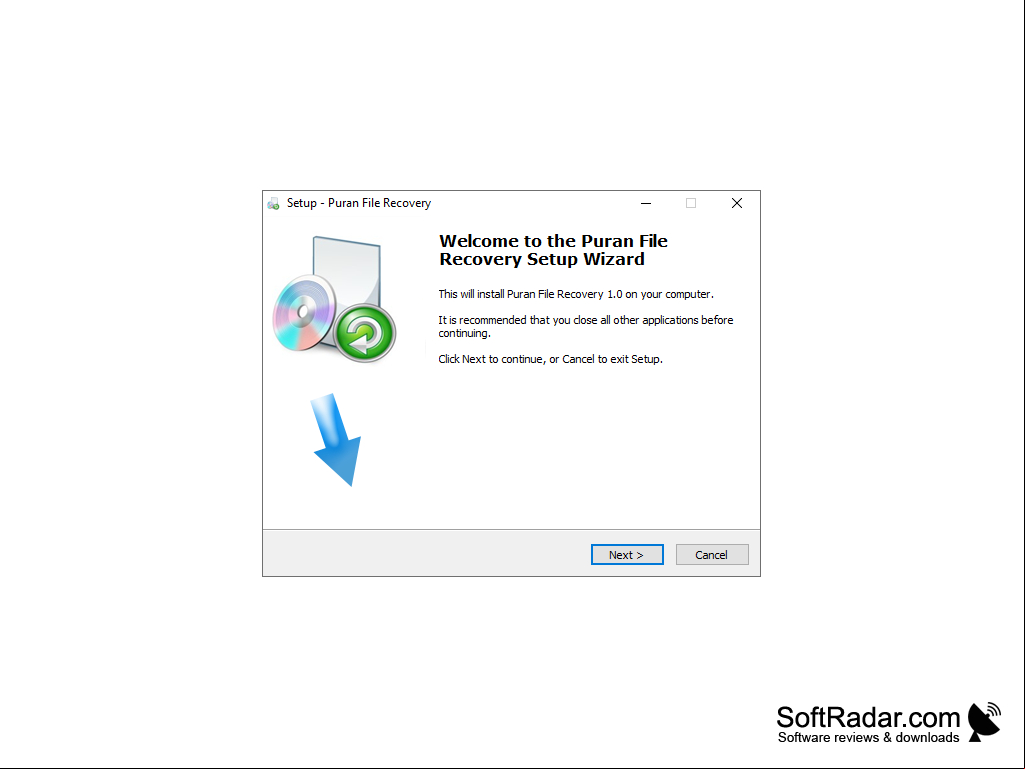The width and height of the screenshot is (1025, 769).
Task: Click the gray bottom panel beside Next
Action: point(425,553)
